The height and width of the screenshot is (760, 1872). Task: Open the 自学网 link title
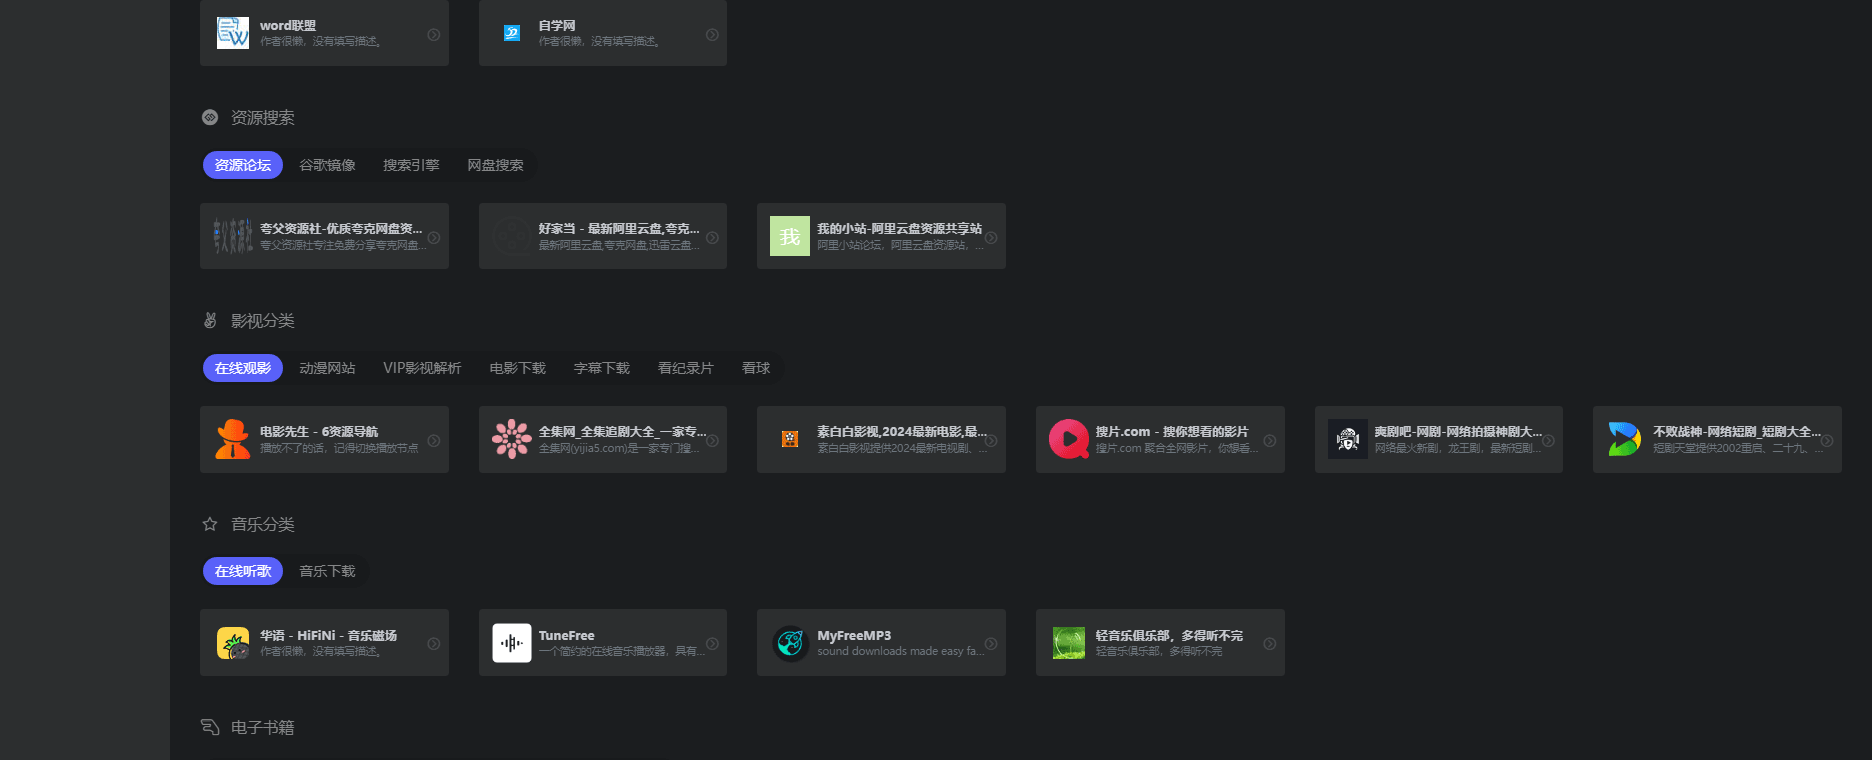[x=557, y=26]
